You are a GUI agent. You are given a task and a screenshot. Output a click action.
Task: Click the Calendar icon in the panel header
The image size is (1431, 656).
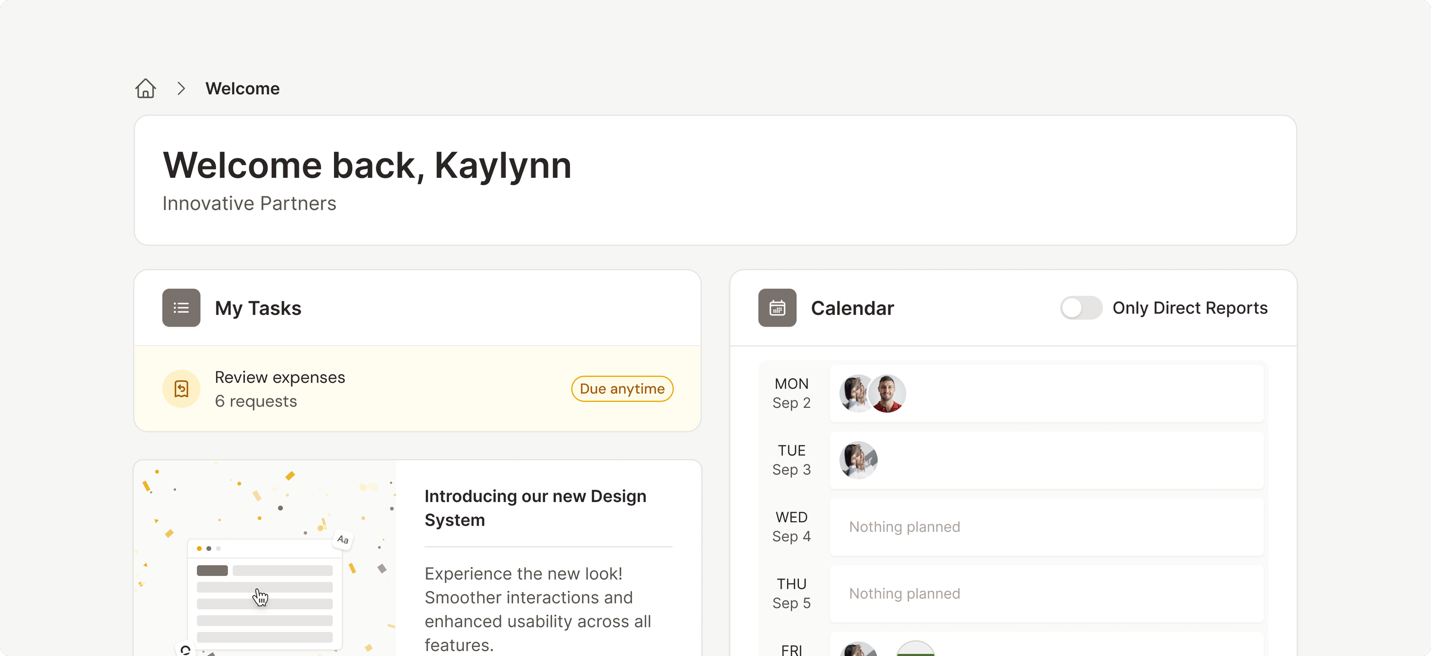coord(777,308)
